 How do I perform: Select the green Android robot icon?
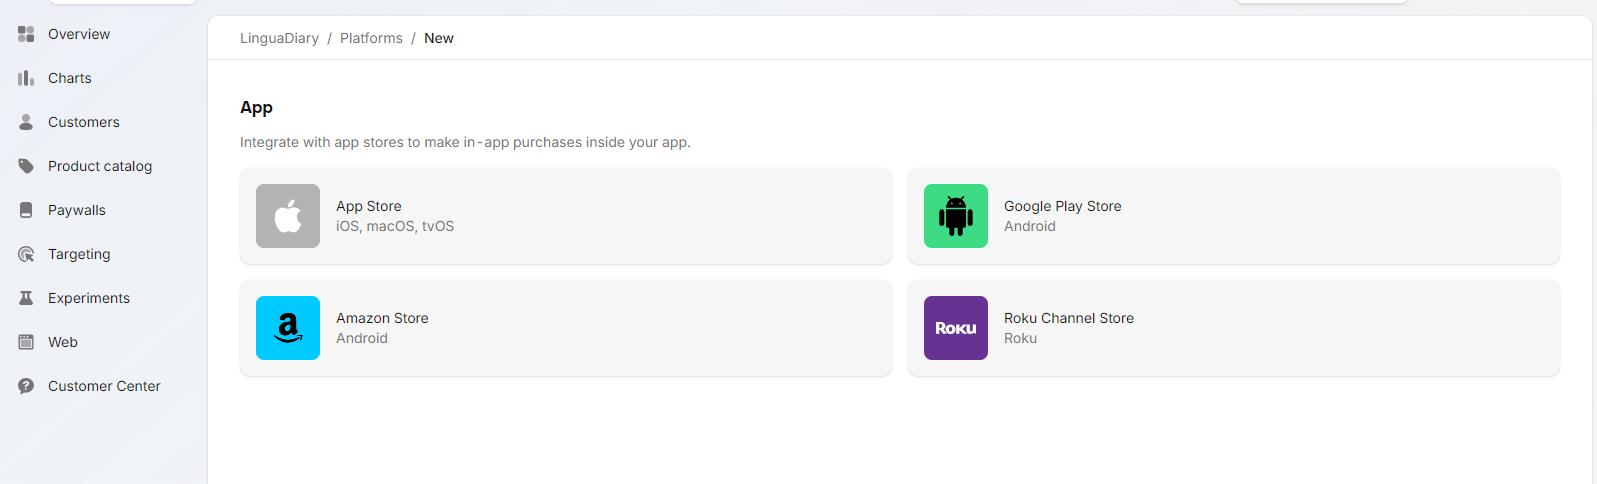click(956, 216)
